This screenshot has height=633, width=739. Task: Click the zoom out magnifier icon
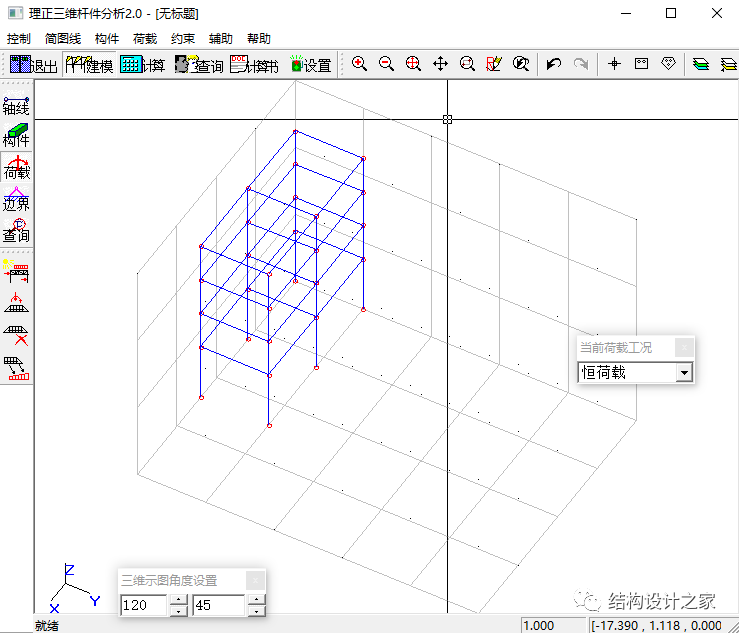point(386,64)
